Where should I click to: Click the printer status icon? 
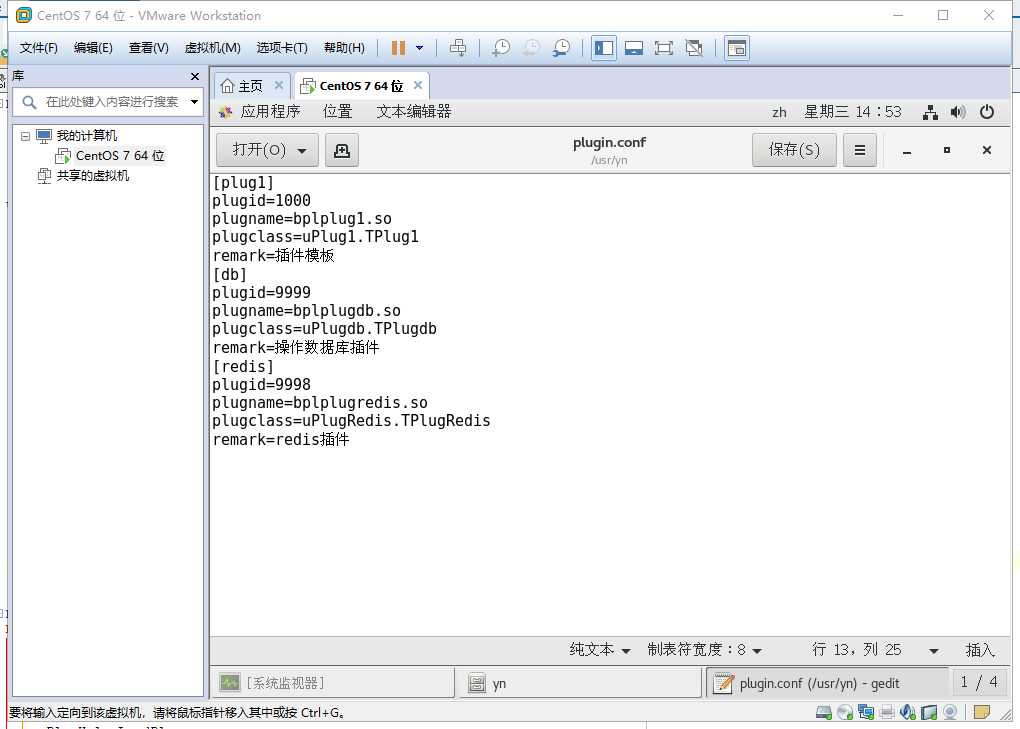pos(887,712)
